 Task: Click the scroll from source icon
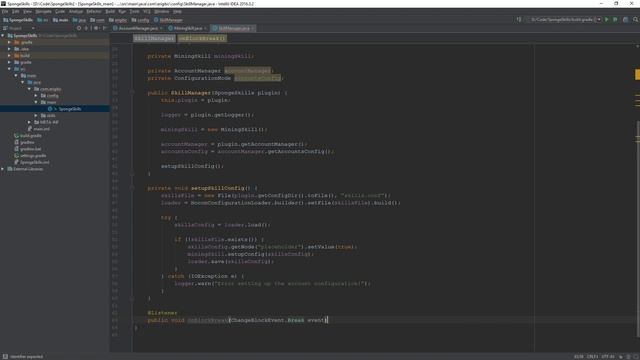pos(79,28)
